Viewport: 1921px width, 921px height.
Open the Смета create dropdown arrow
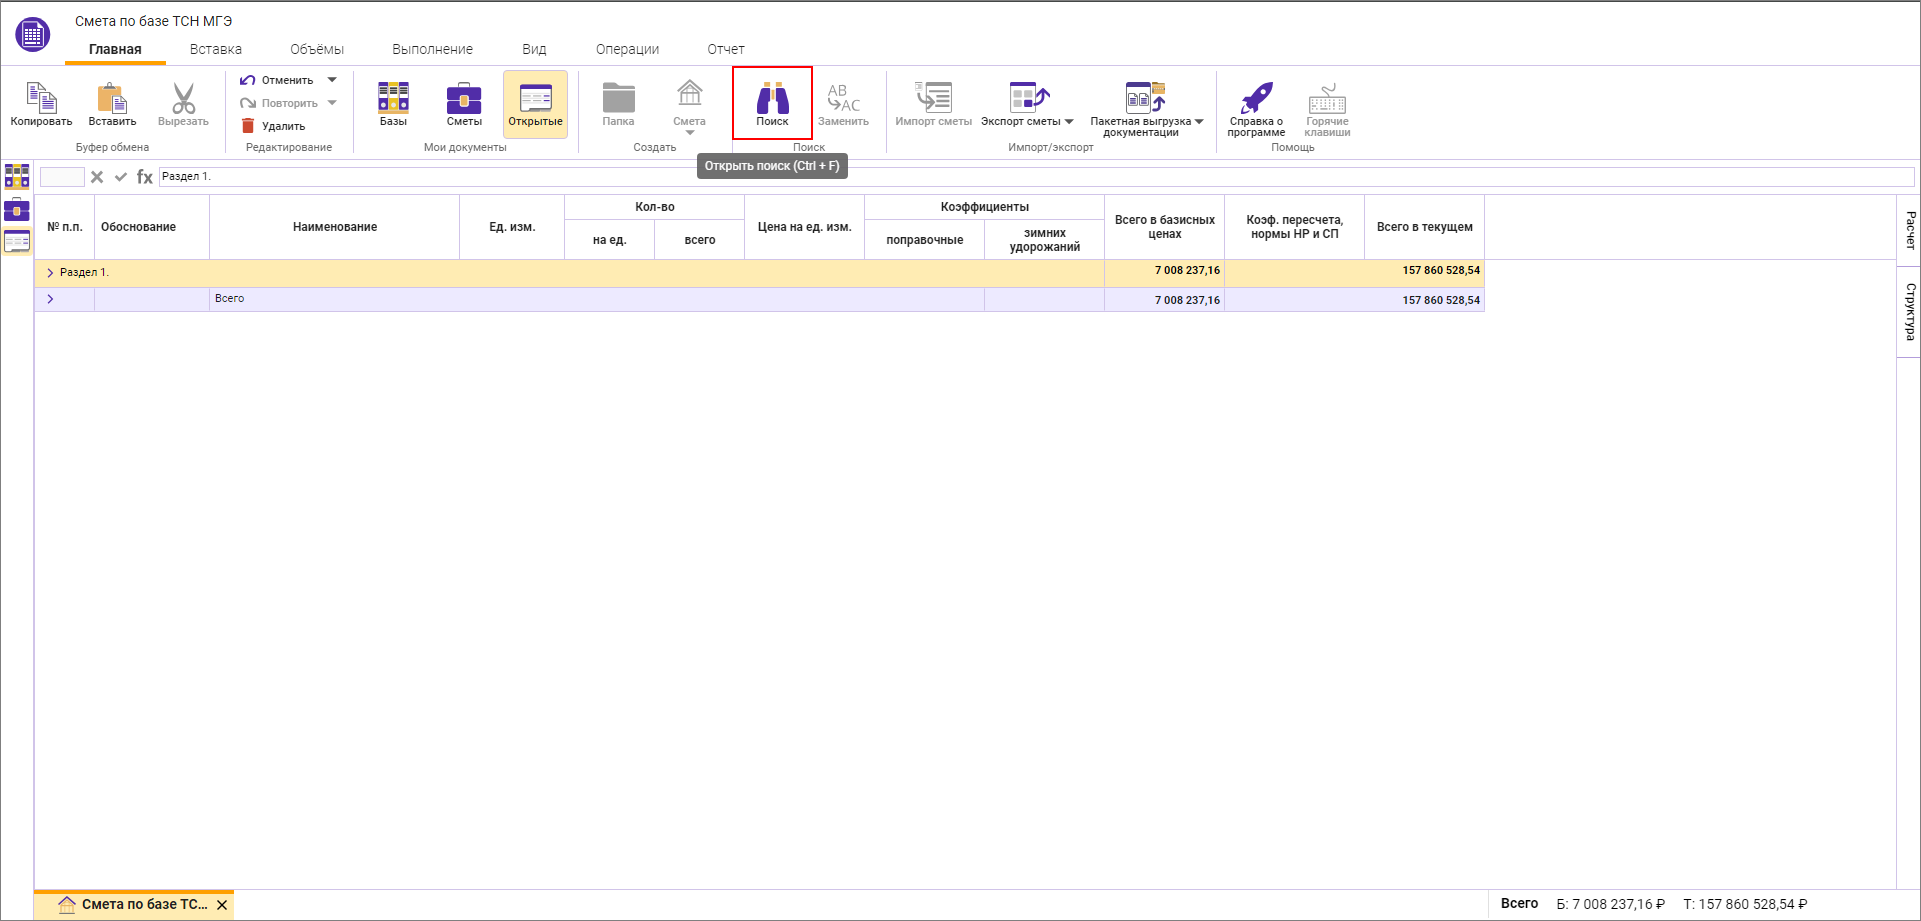pyautogui.click(x=690, y=132)
